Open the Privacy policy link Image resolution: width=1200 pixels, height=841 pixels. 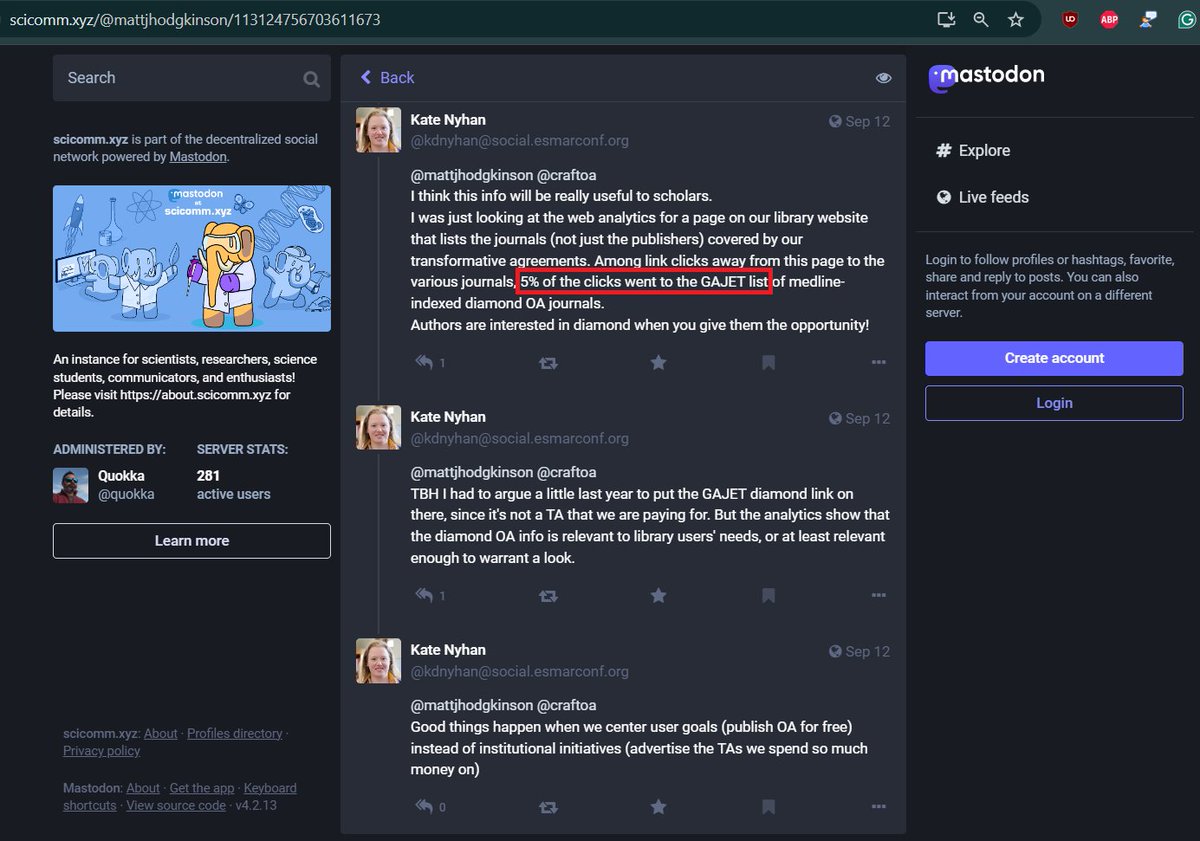coord(101,750)
